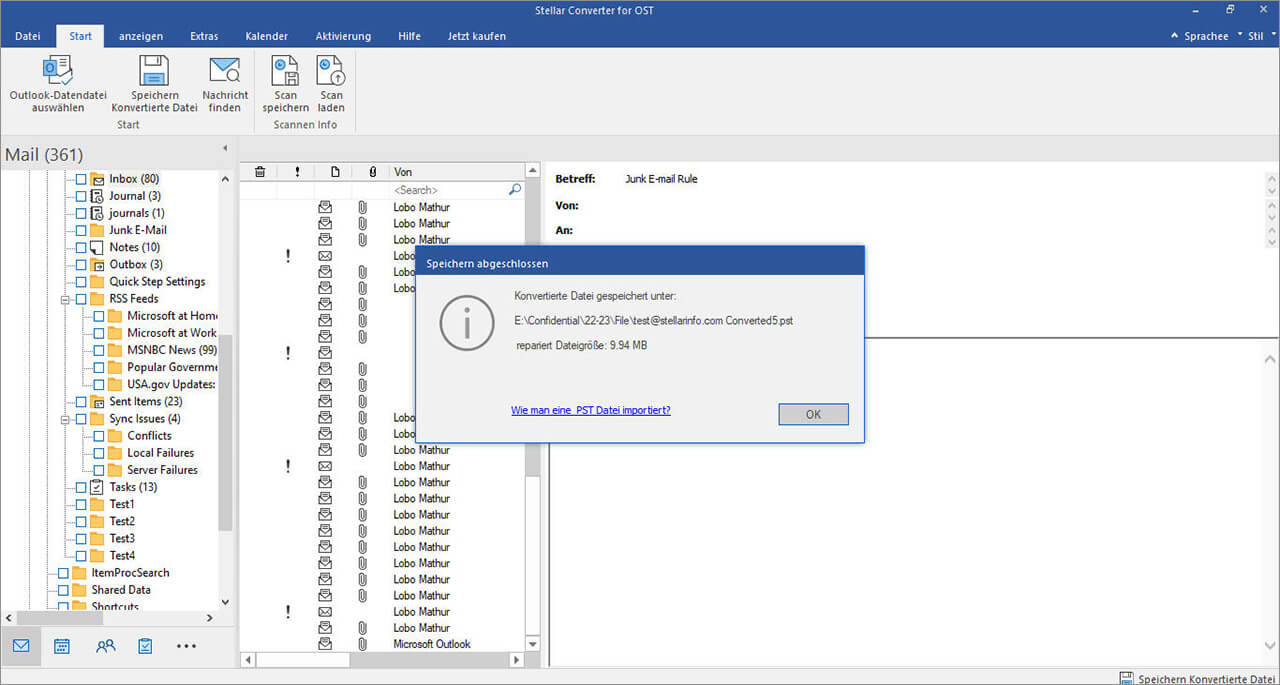
Task: Open Contacts view icon at bottom
Action: pyautogui.click(x=105, y=646)
